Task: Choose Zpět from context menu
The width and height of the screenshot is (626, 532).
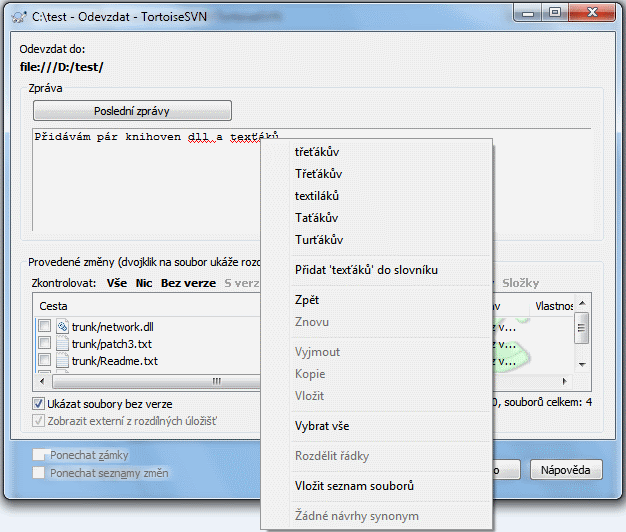Action: point(376,300)
